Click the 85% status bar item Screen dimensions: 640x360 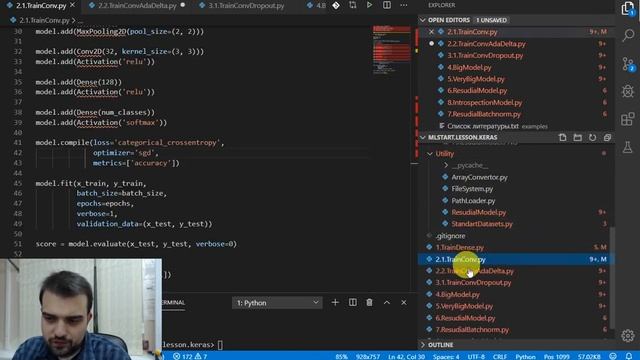(x=341, y=356)
